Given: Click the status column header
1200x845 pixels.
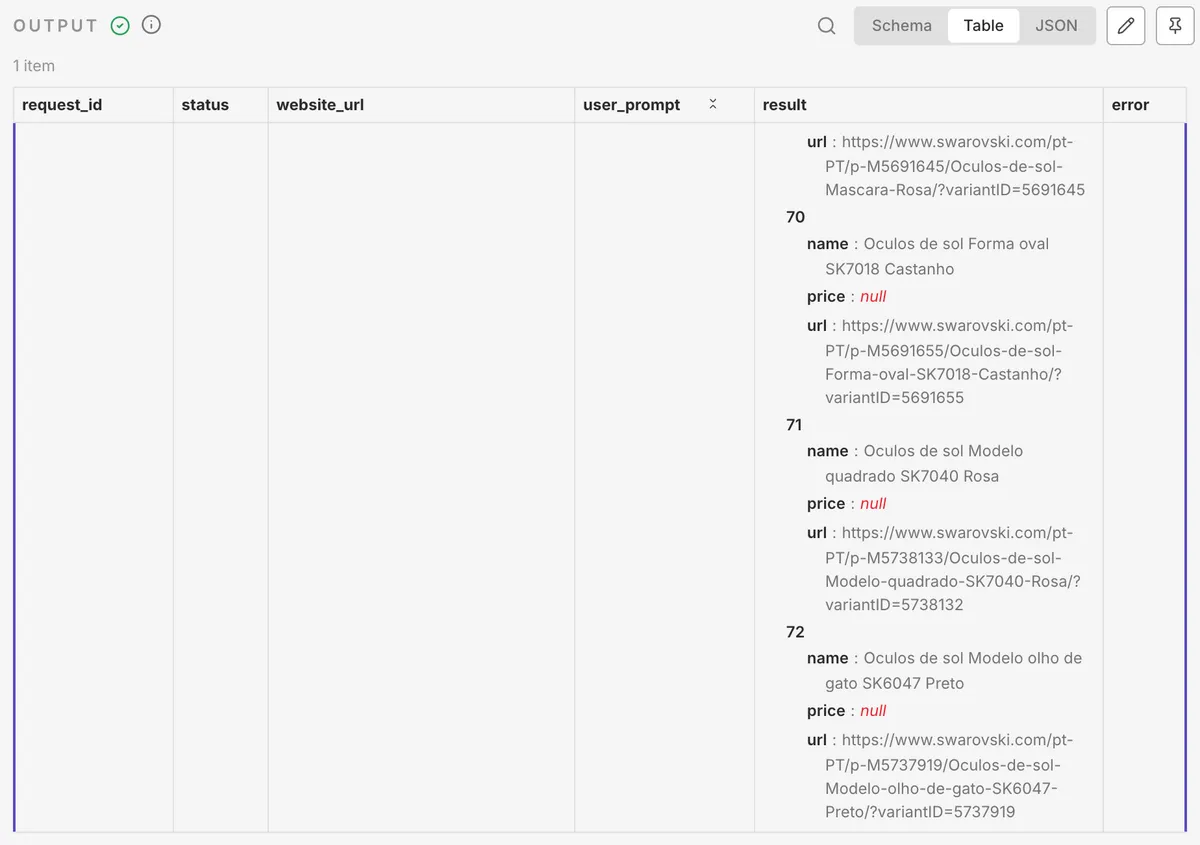Looking at the screenshot, I should 205,105.
